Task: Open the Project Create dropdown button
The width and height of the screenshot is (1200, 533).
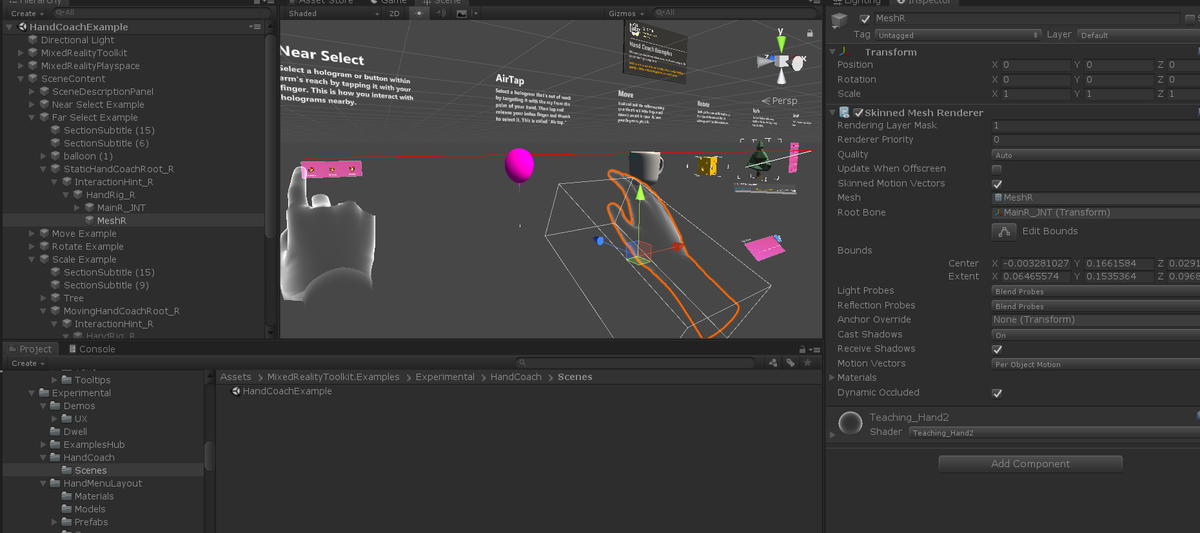Action: [x=25, y=363]
